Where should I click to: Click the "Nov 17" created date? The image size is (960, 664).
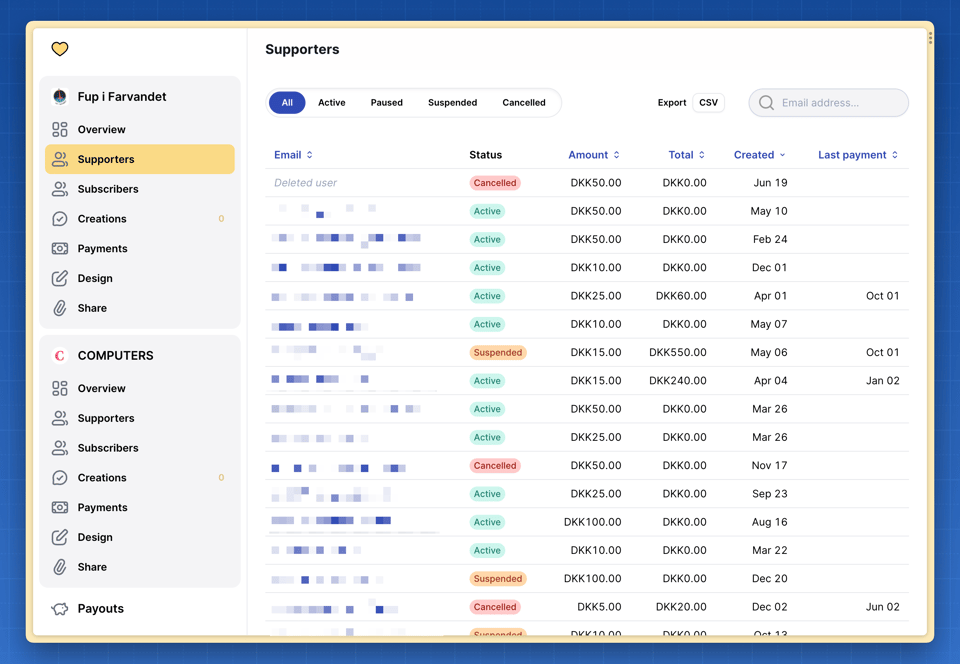[x=770, y=466]
